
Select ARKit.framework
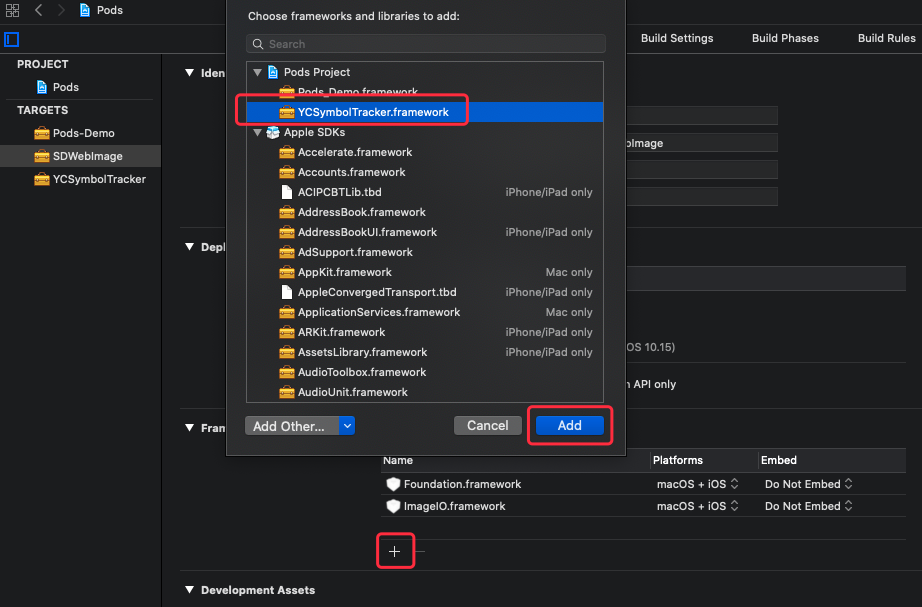click(425, 332)
